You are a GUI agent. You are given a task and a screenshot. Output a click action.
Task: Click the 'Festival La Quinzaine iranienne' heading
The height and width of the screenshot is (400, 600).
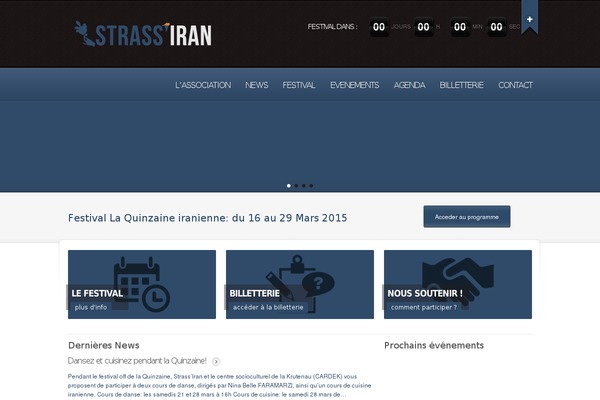[x=207, y=218]
